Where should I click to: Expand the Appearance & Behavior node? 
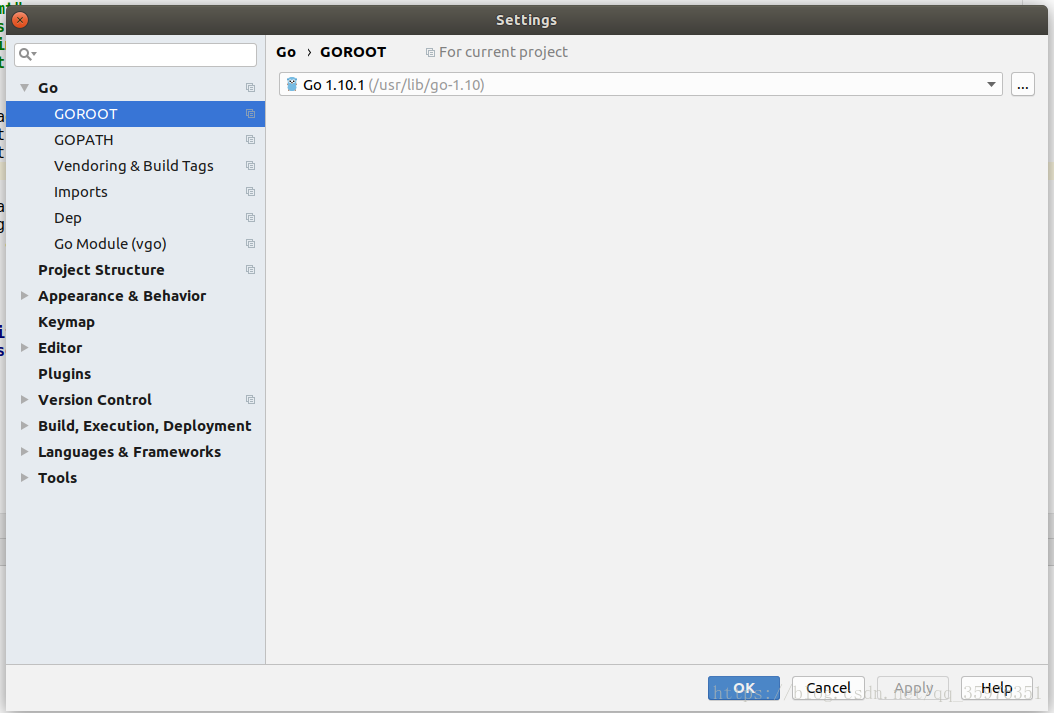24,296
